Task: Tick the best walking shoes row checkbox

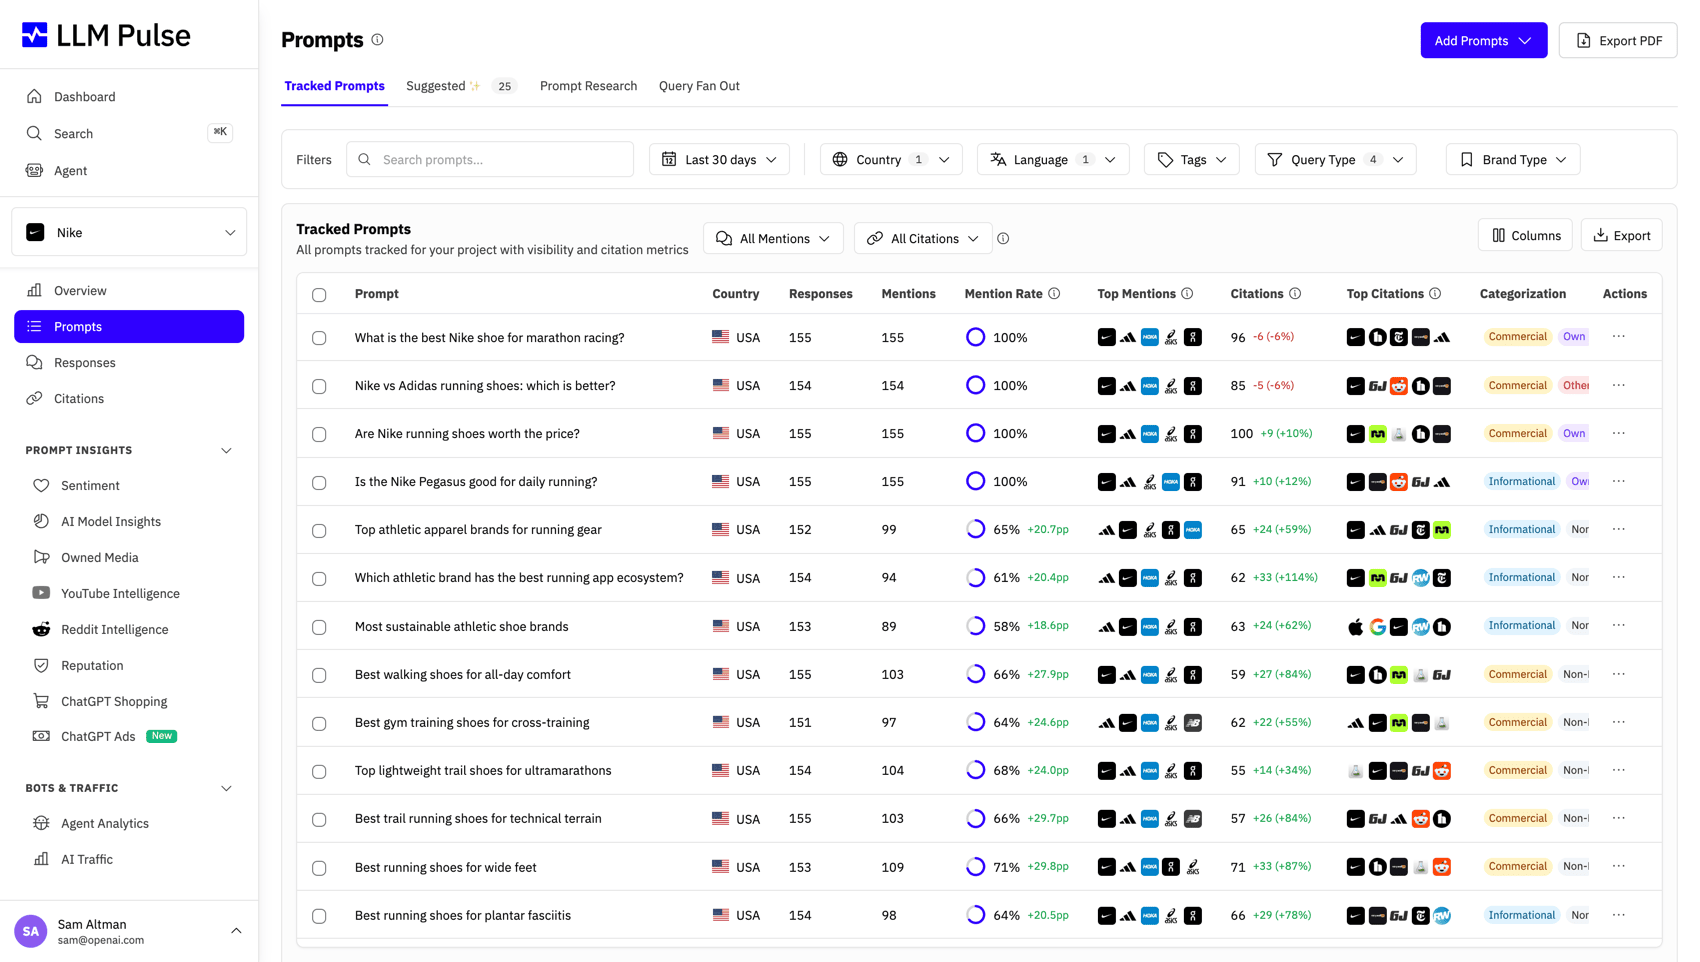Action: pos(319,675)
